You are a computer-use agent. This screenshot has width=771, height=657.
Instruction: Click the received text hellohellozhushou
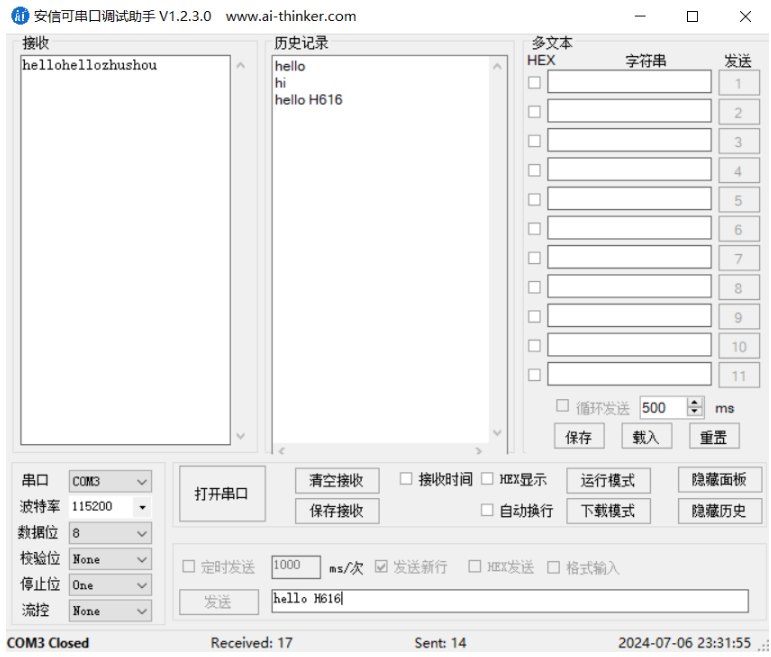point(89,65)
